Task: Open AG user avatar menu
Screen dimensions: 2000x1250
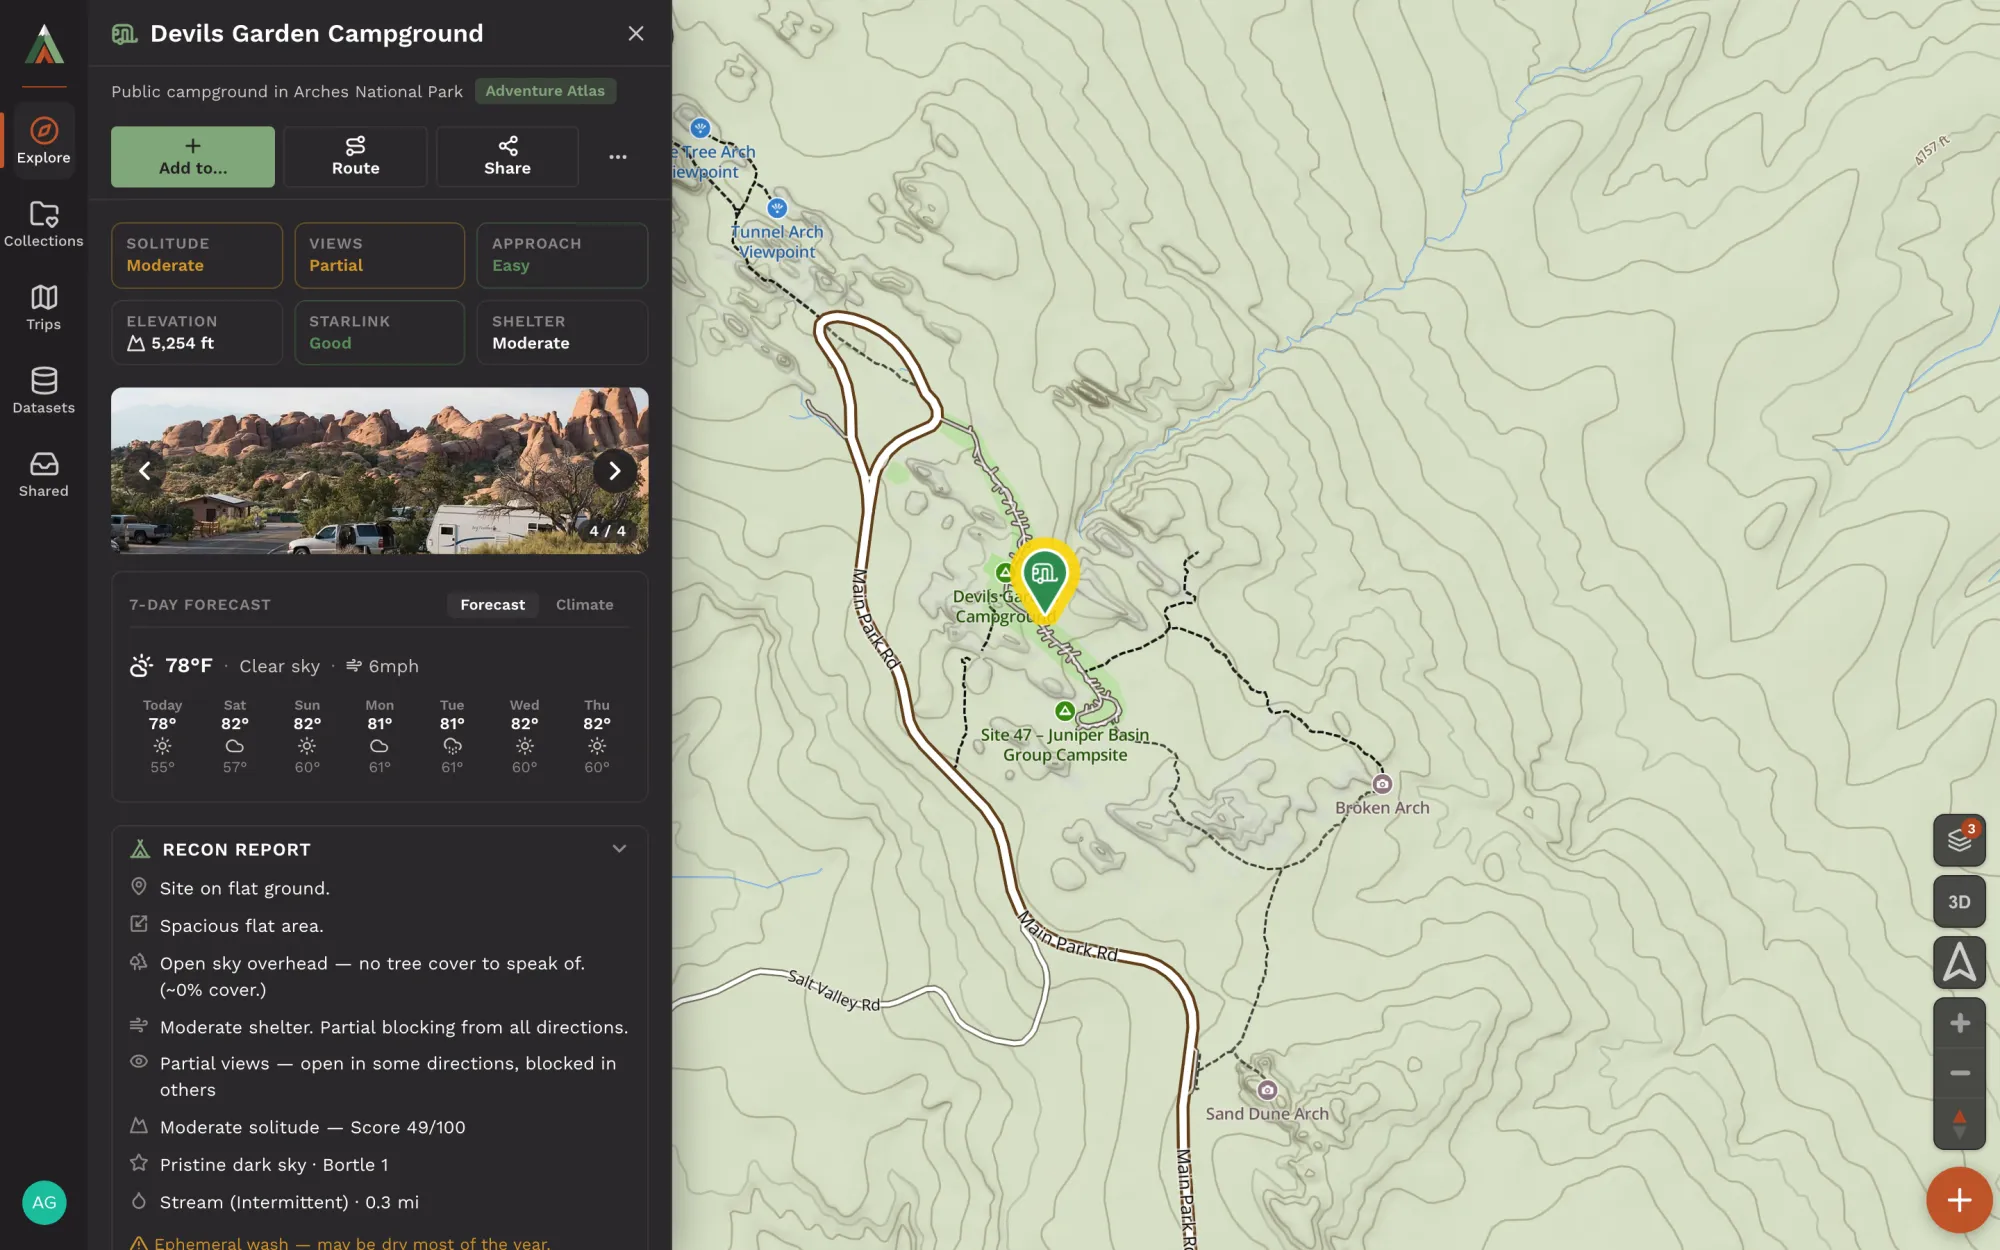Action: point(44,1202)
